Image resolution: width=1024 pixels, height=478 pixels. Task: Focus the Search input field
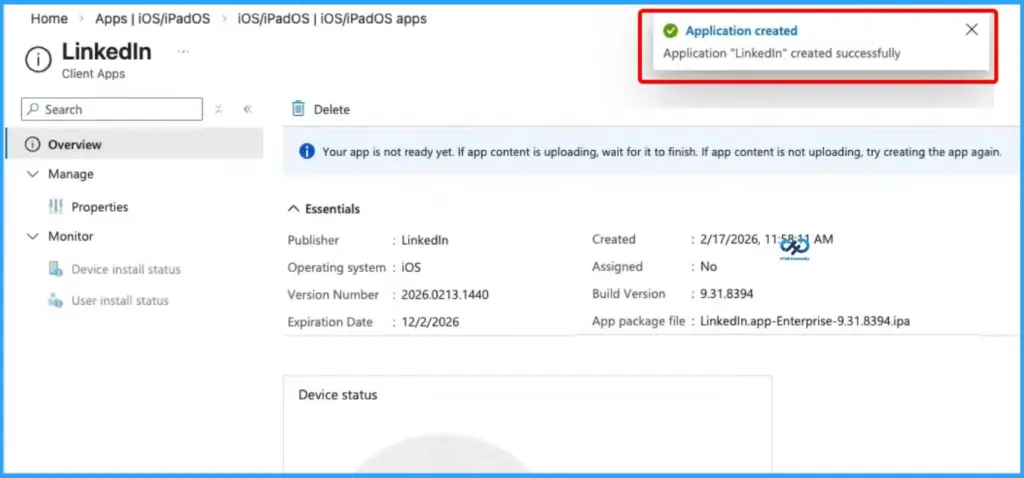(112, 109)
